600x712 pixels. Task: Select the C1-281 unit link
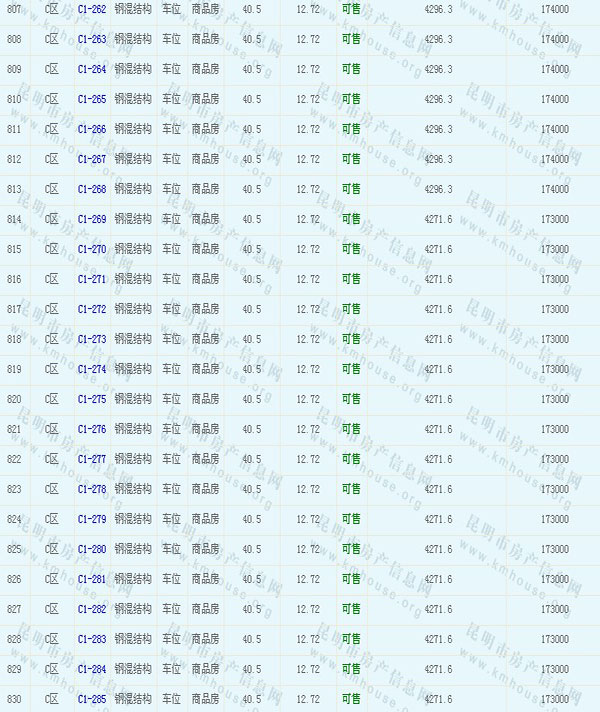coord(91,580)
